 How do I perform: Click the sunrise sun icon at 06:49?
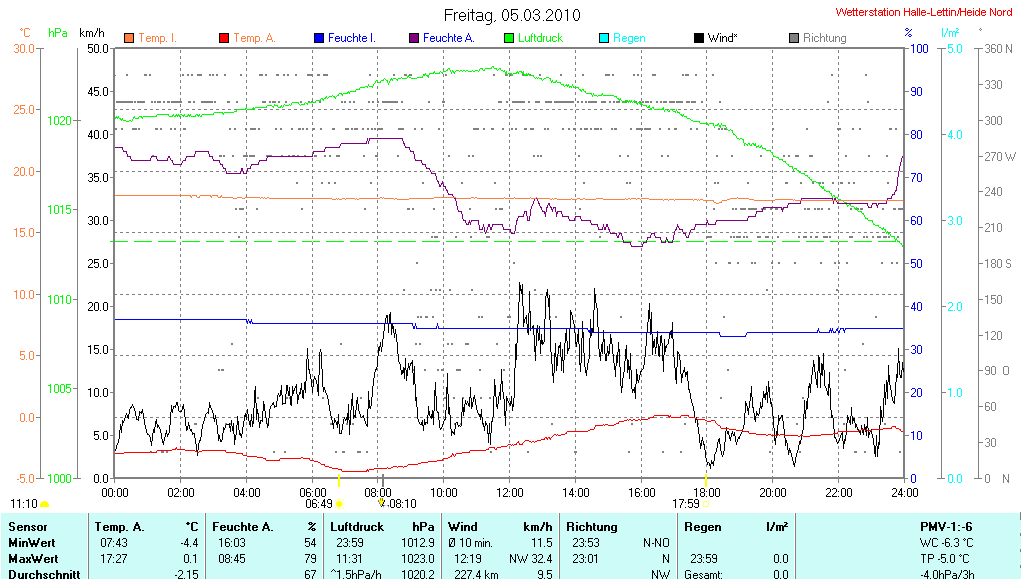tap(339, 504)
